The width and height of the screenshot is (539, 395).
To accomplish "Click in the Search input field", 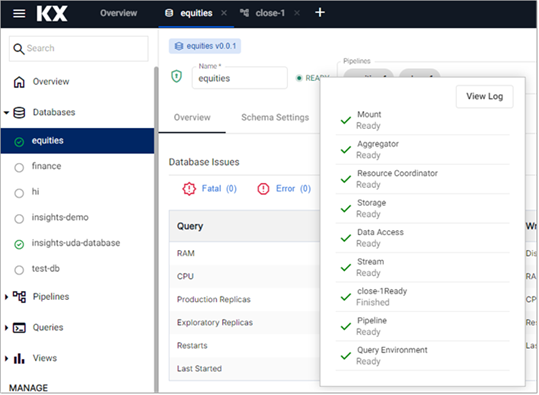I will [79, 48].
